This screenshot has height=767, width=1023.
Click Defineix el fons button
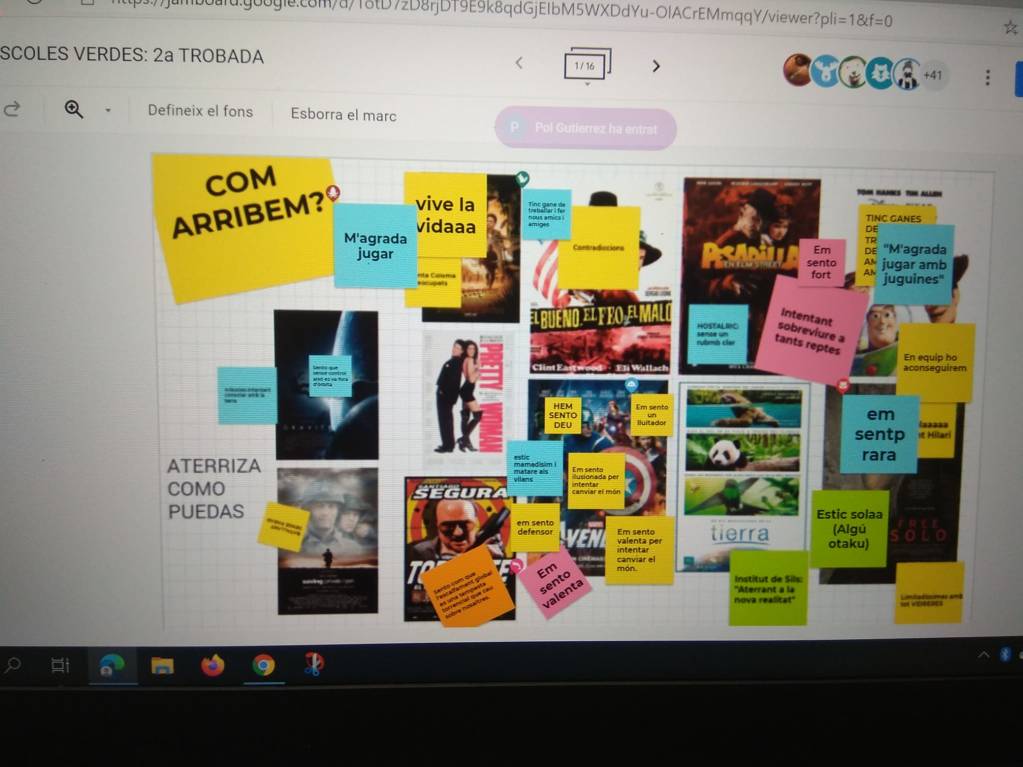pyautogui.click(x=200, y=111)
